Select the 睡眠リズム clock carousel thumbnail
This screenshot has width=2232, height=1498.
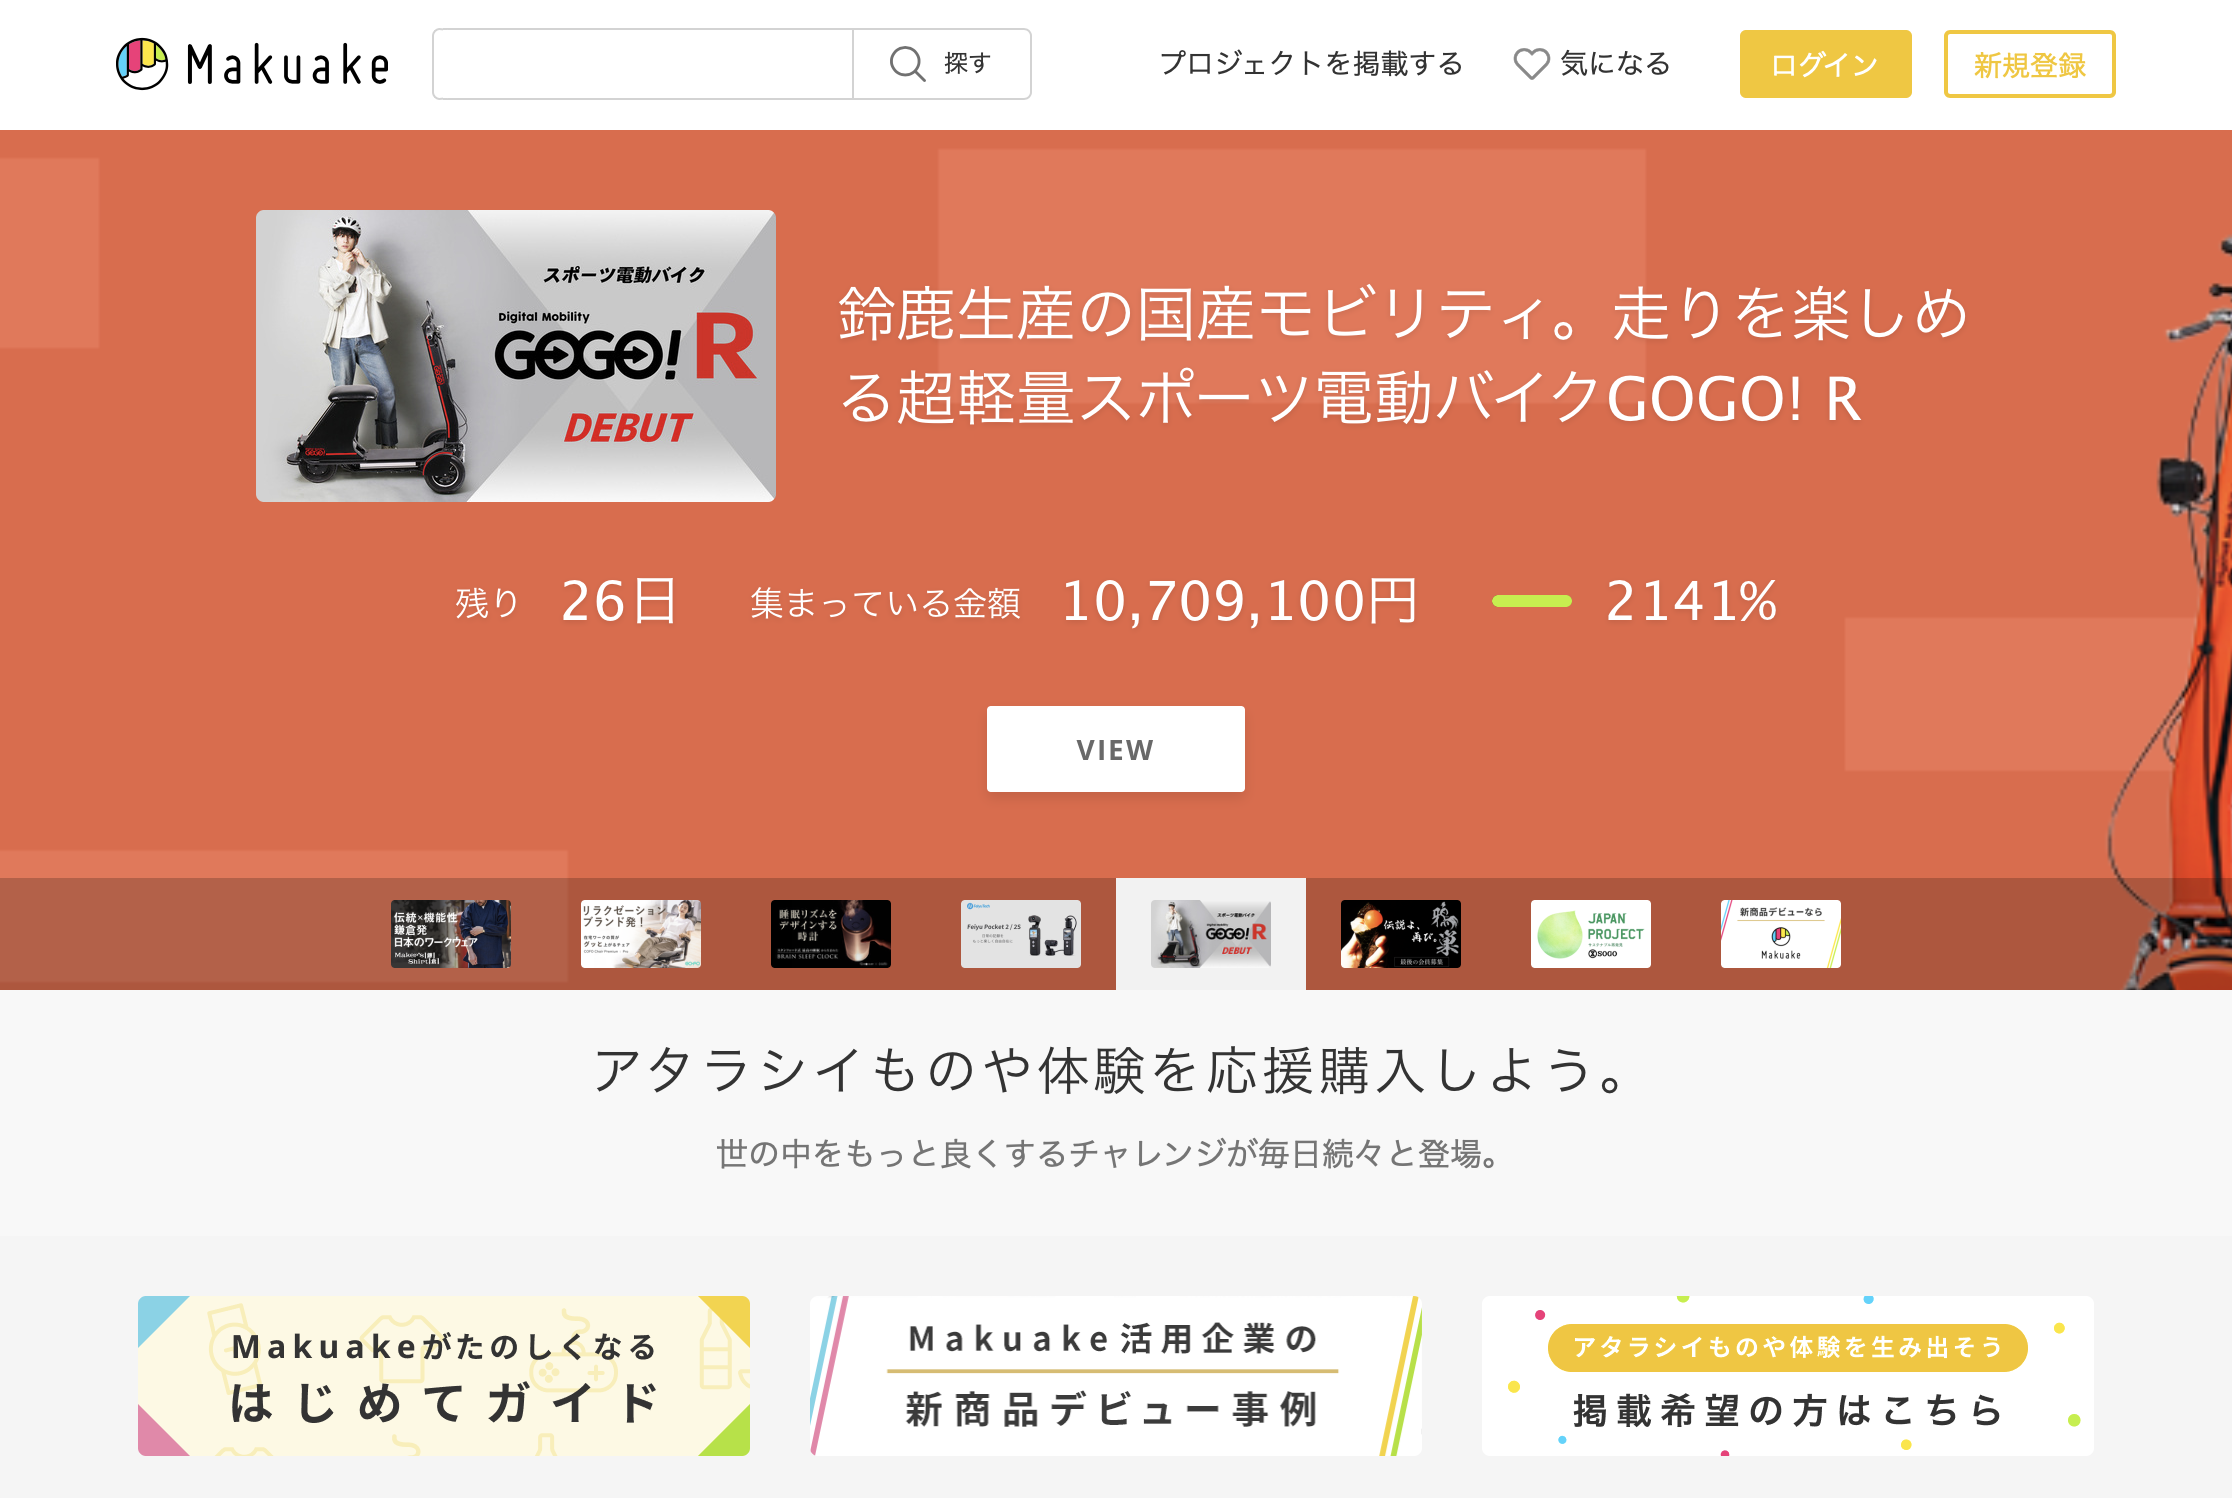pyautogui.click(x=831, y=934)
